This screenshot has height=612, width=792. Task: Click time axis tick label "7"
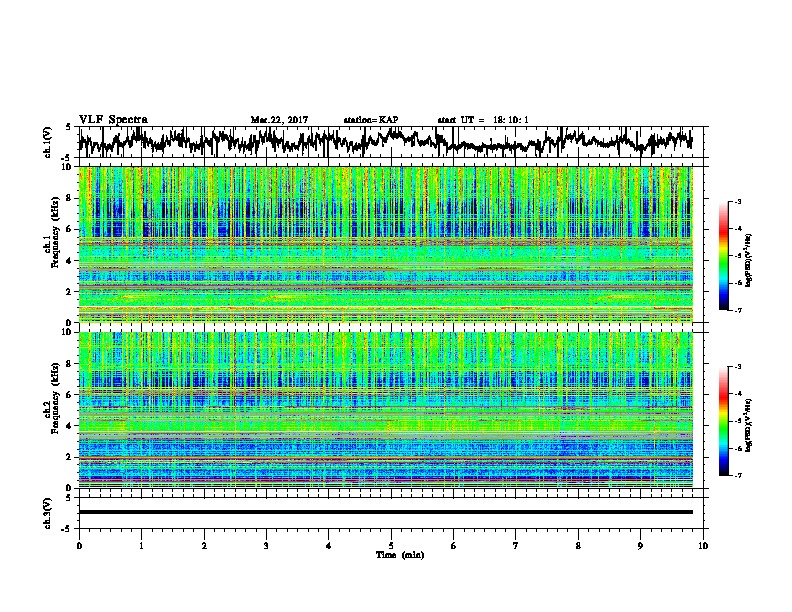pyautogui.click(x=516, y=545)
